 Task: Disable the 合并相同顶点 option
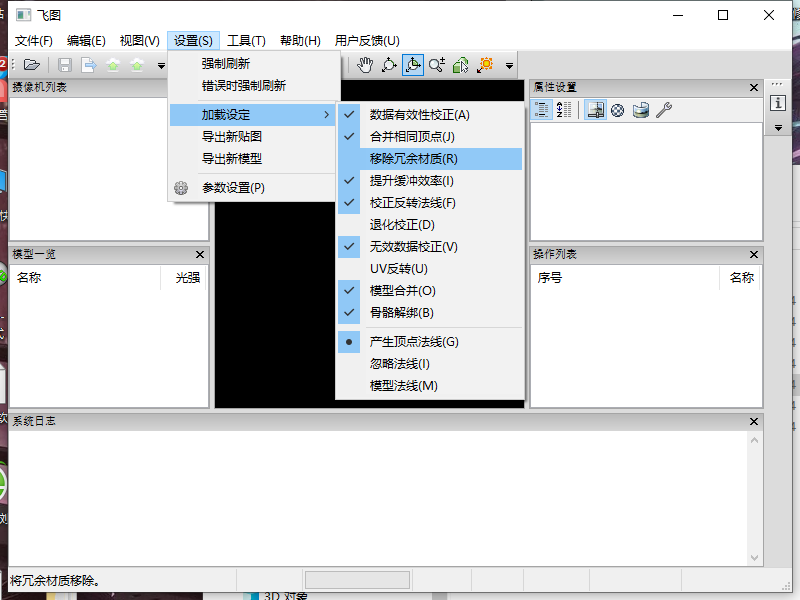coord(414,135)
